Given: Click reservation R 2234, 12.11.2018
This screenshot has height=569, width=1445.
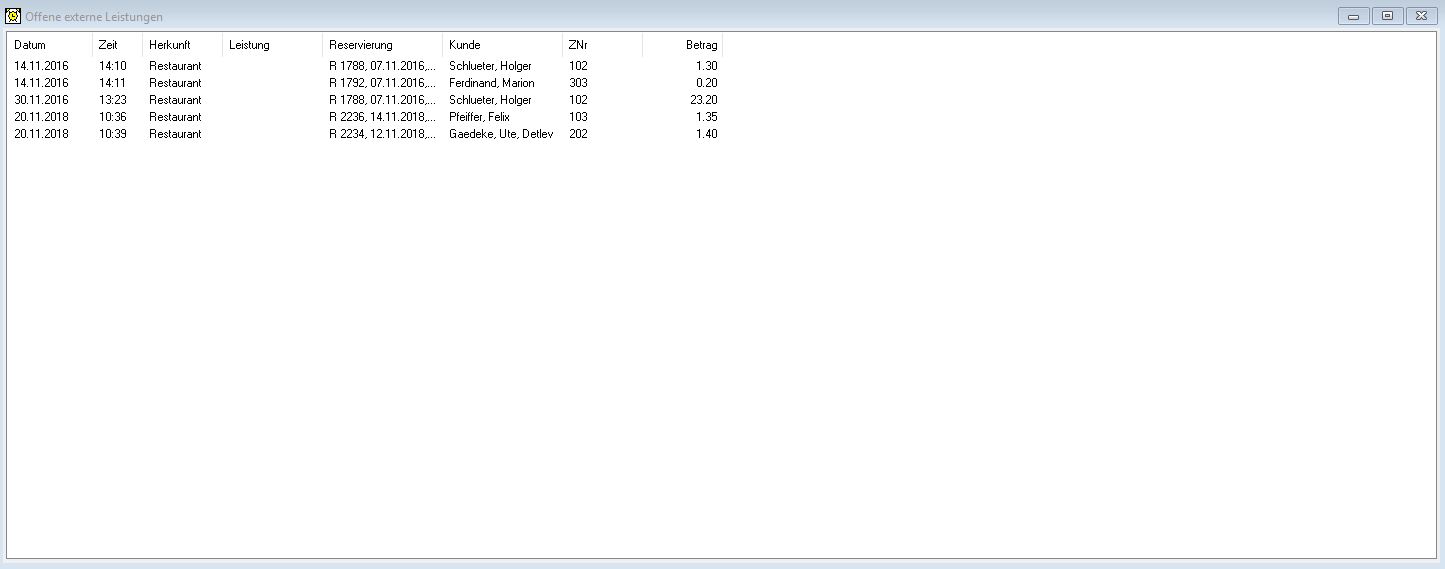Looking at the screenshot, I should (382, 134).
